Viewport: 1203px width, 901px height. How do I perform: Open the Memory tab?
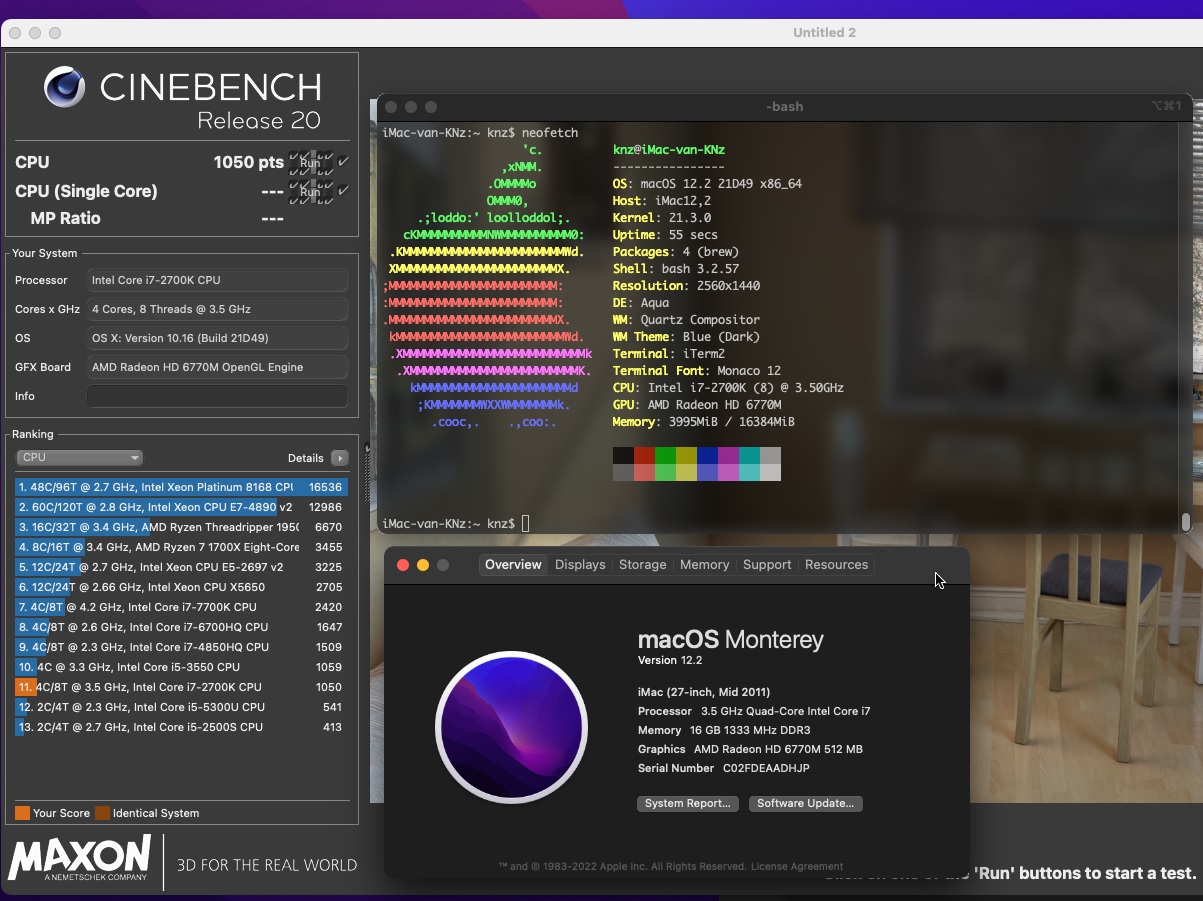click(704, 565)
